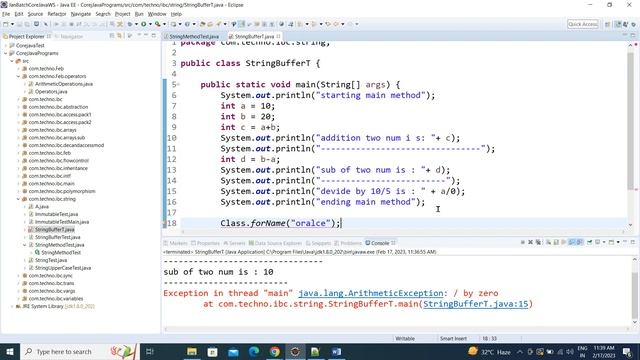Screen dimensions: 640x360
Task: Open the File menu
Action: click(6, 14)
